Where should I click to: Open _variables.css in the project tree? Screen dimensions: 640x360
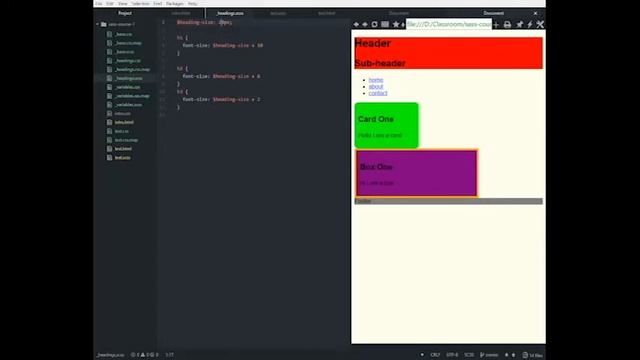tap(127, 87)
